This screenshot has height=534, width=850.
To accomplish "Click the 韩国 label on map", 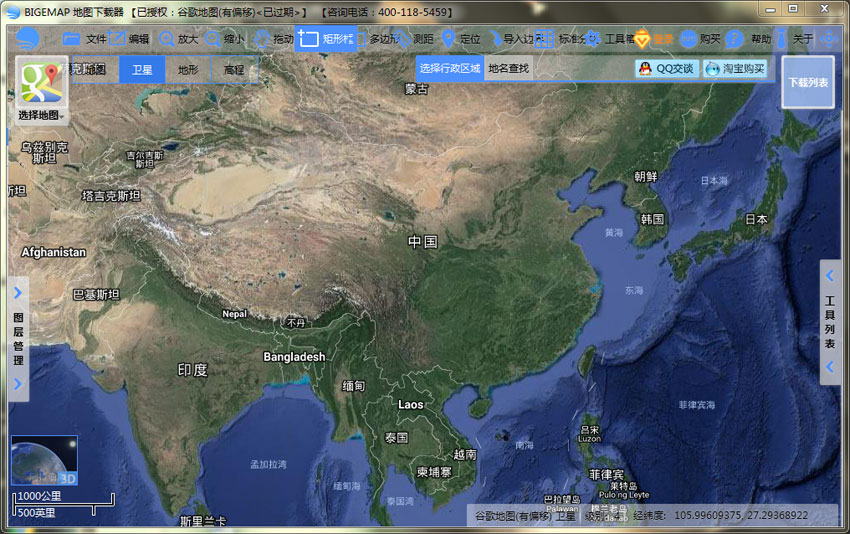I will coord(652,220).
